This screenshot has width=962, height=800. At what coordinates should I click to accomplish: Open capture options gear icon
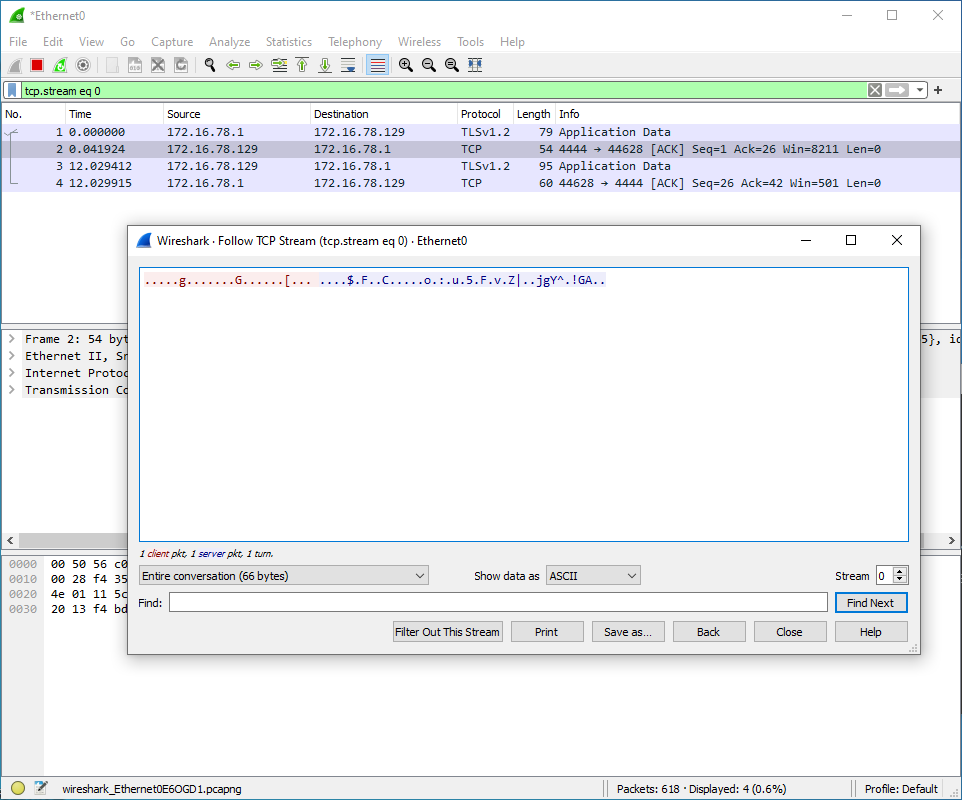(x=83, y=65)
